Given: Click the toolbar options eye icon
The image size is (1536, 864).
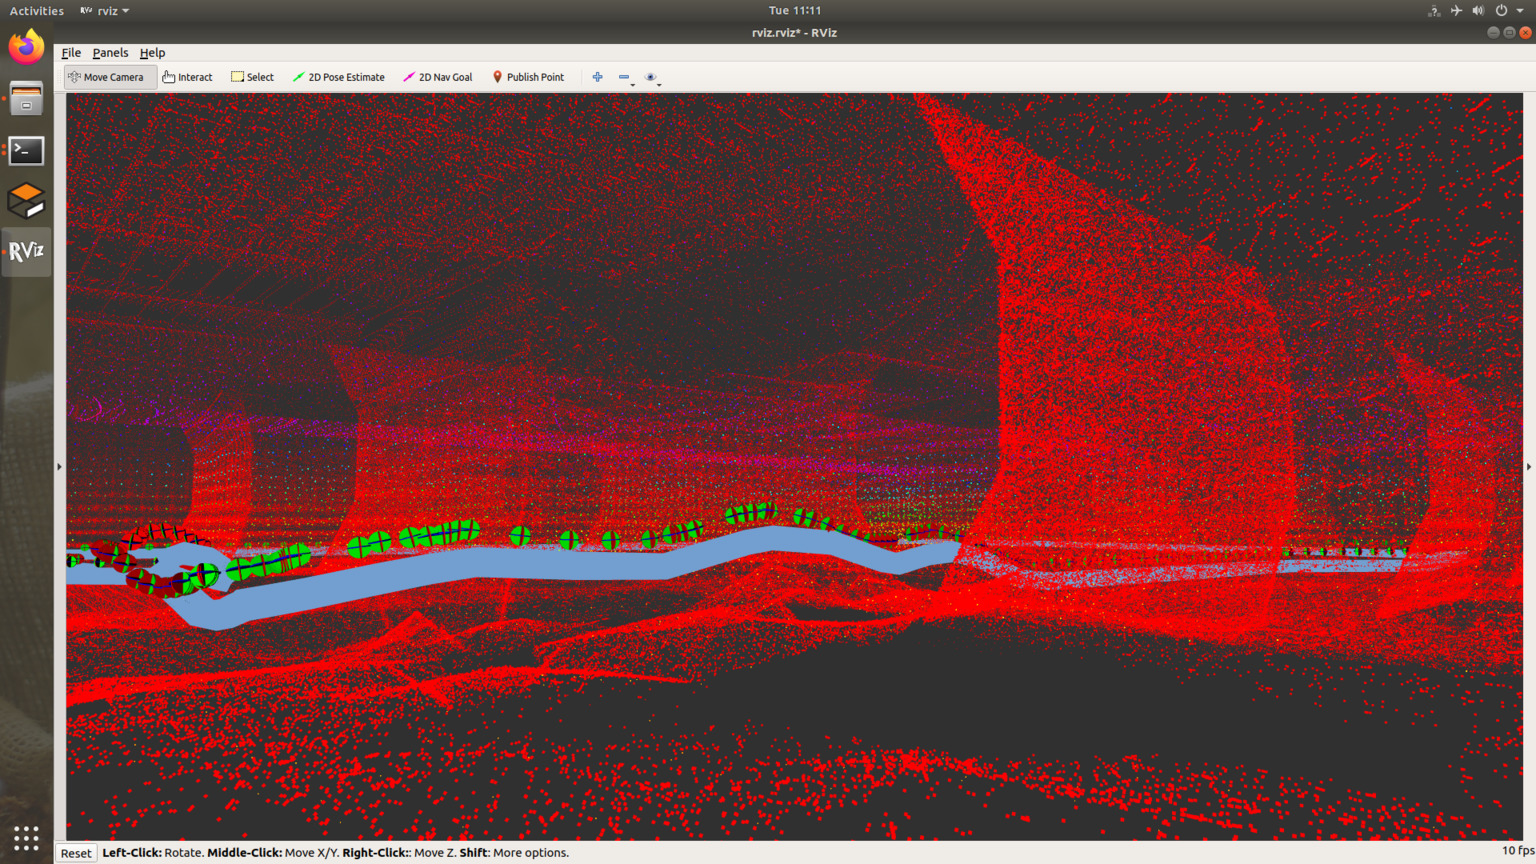Looking at the screenshot, I should (x=650, y=77).
